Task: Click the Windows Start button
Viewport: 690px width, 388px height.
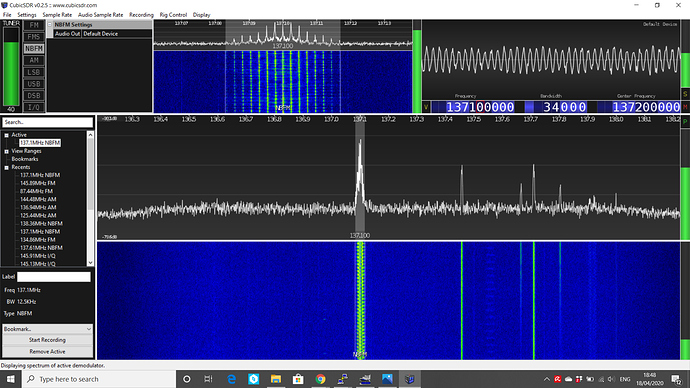Action: coord(10,379)
